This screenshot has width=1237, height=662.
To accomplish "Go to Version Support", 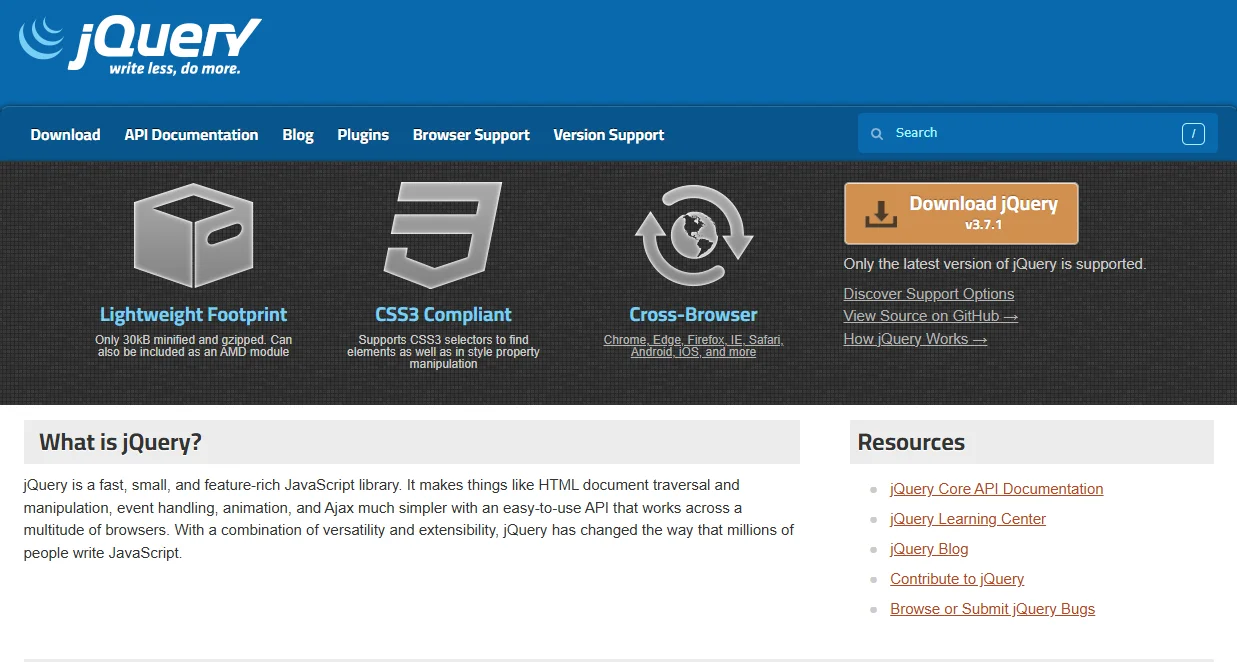I will [x=608, y=134].
